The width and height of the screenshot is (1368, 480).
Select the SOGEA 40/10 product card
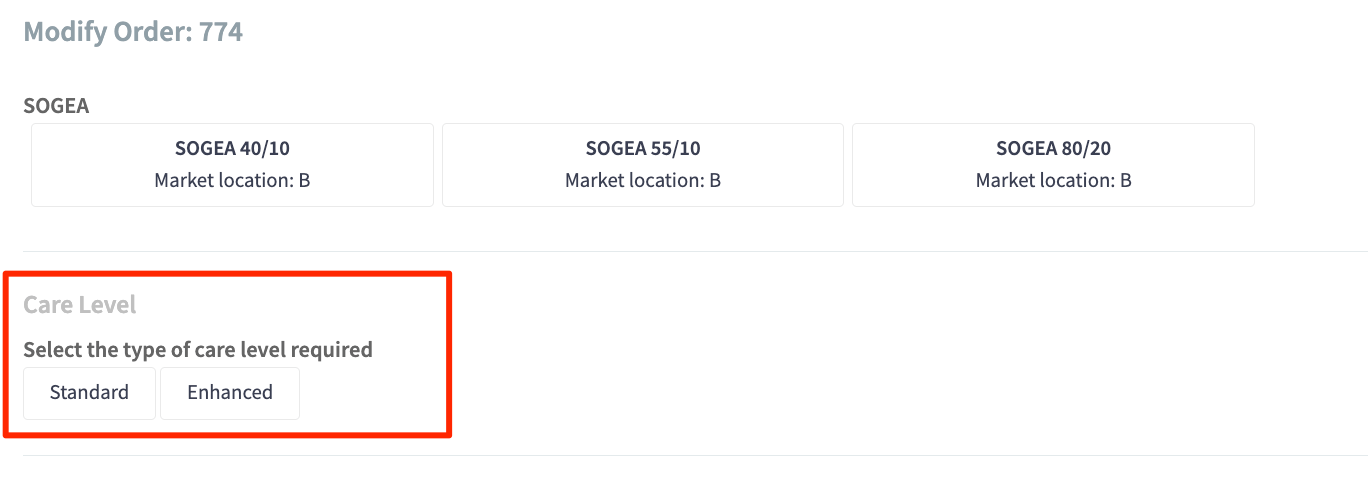click(x=232, y=165)
